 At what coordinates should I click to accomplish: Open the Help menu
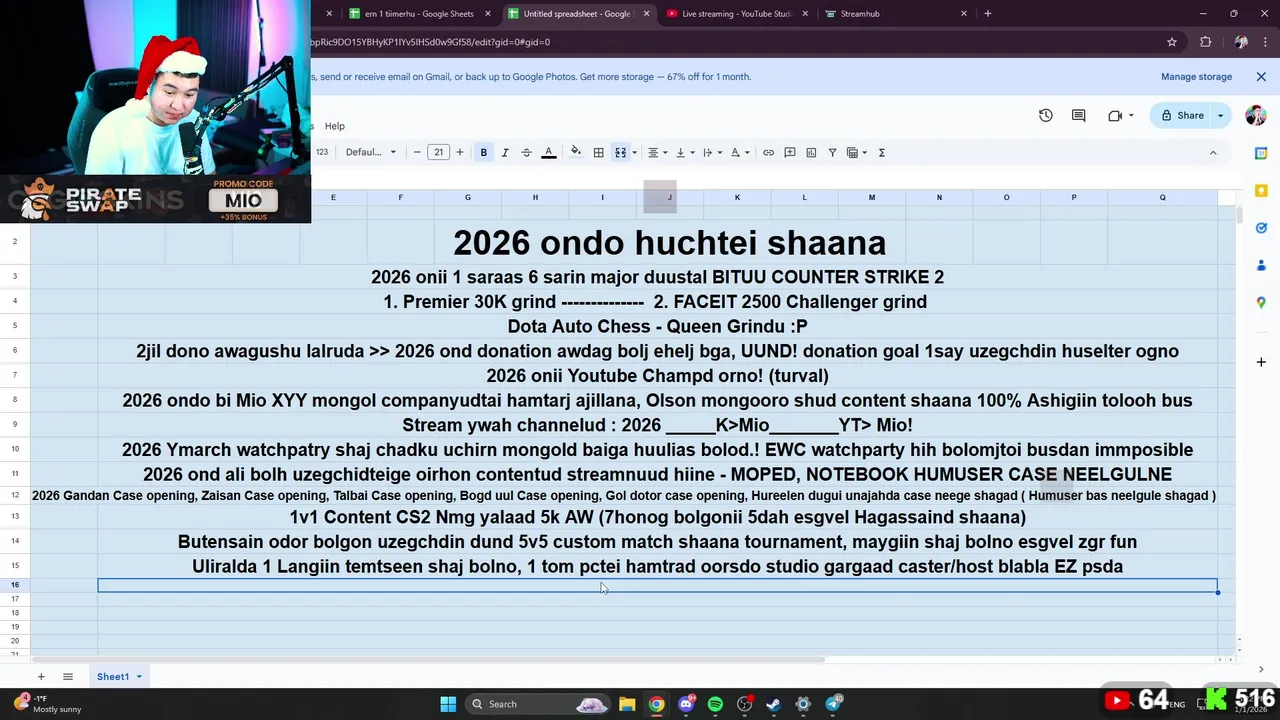pyautogui.click(x=334, y=126)
